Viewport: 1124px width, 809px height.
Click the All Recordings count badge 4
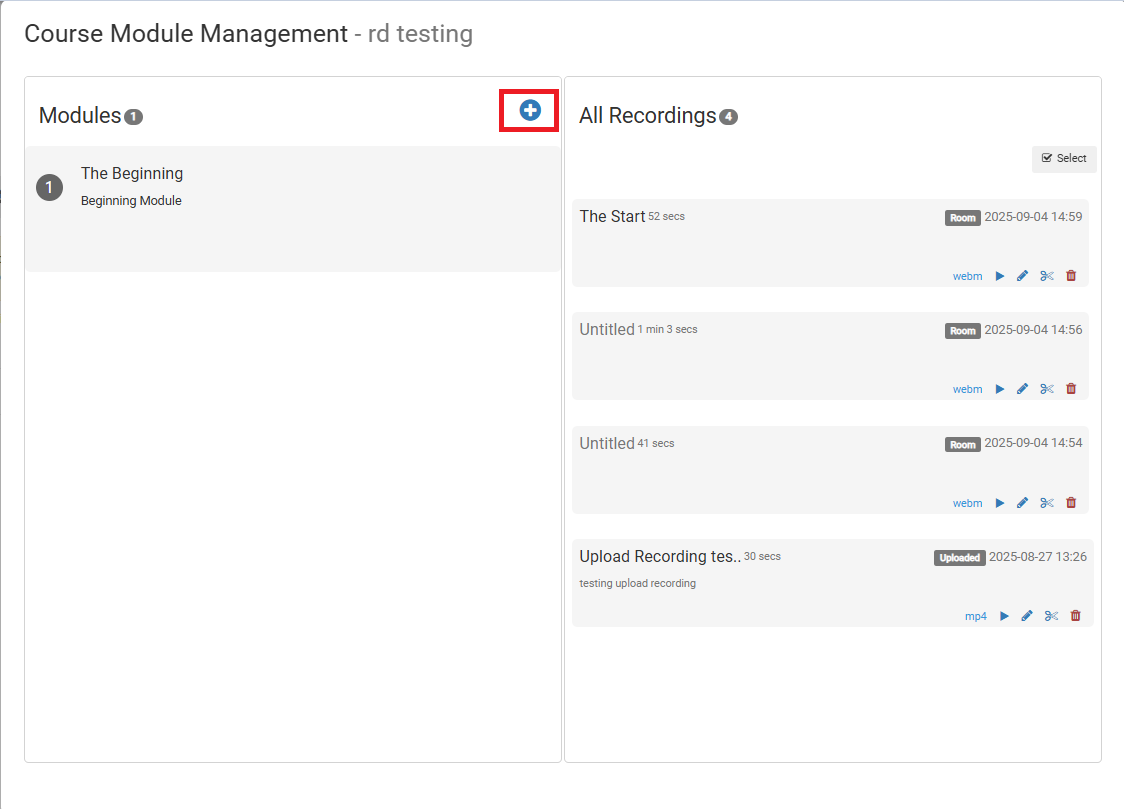click(x=728, y=117)
